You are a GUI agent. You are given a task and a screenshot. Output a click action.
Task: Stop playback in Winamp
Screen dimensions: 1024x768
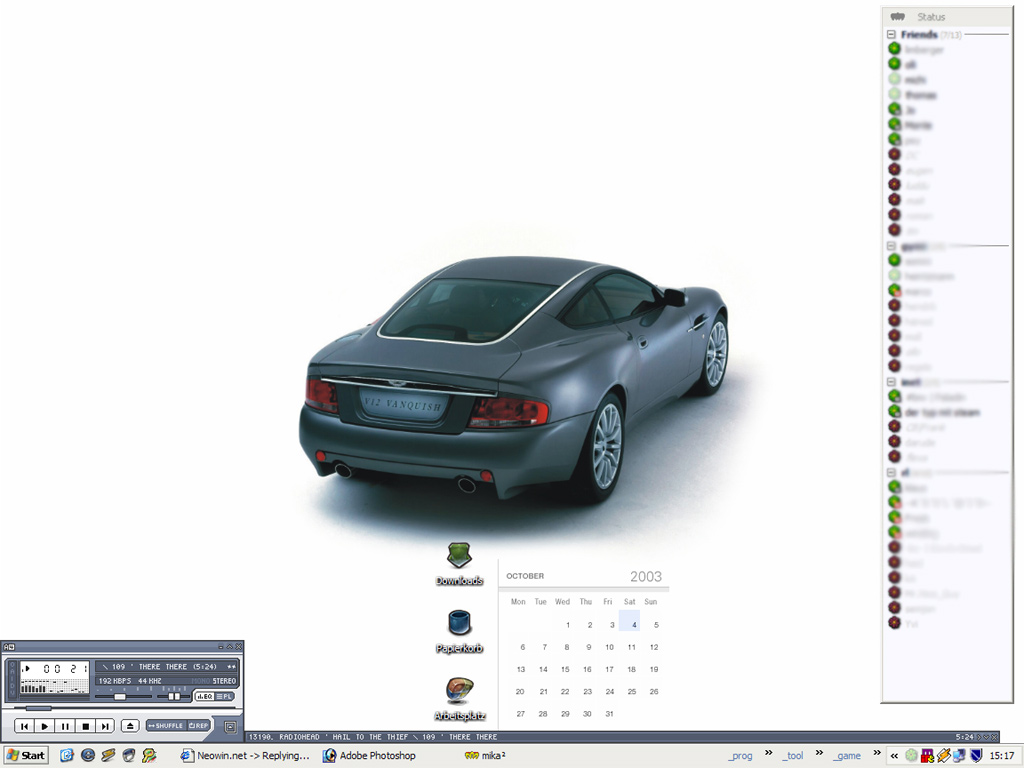(86, 726)
